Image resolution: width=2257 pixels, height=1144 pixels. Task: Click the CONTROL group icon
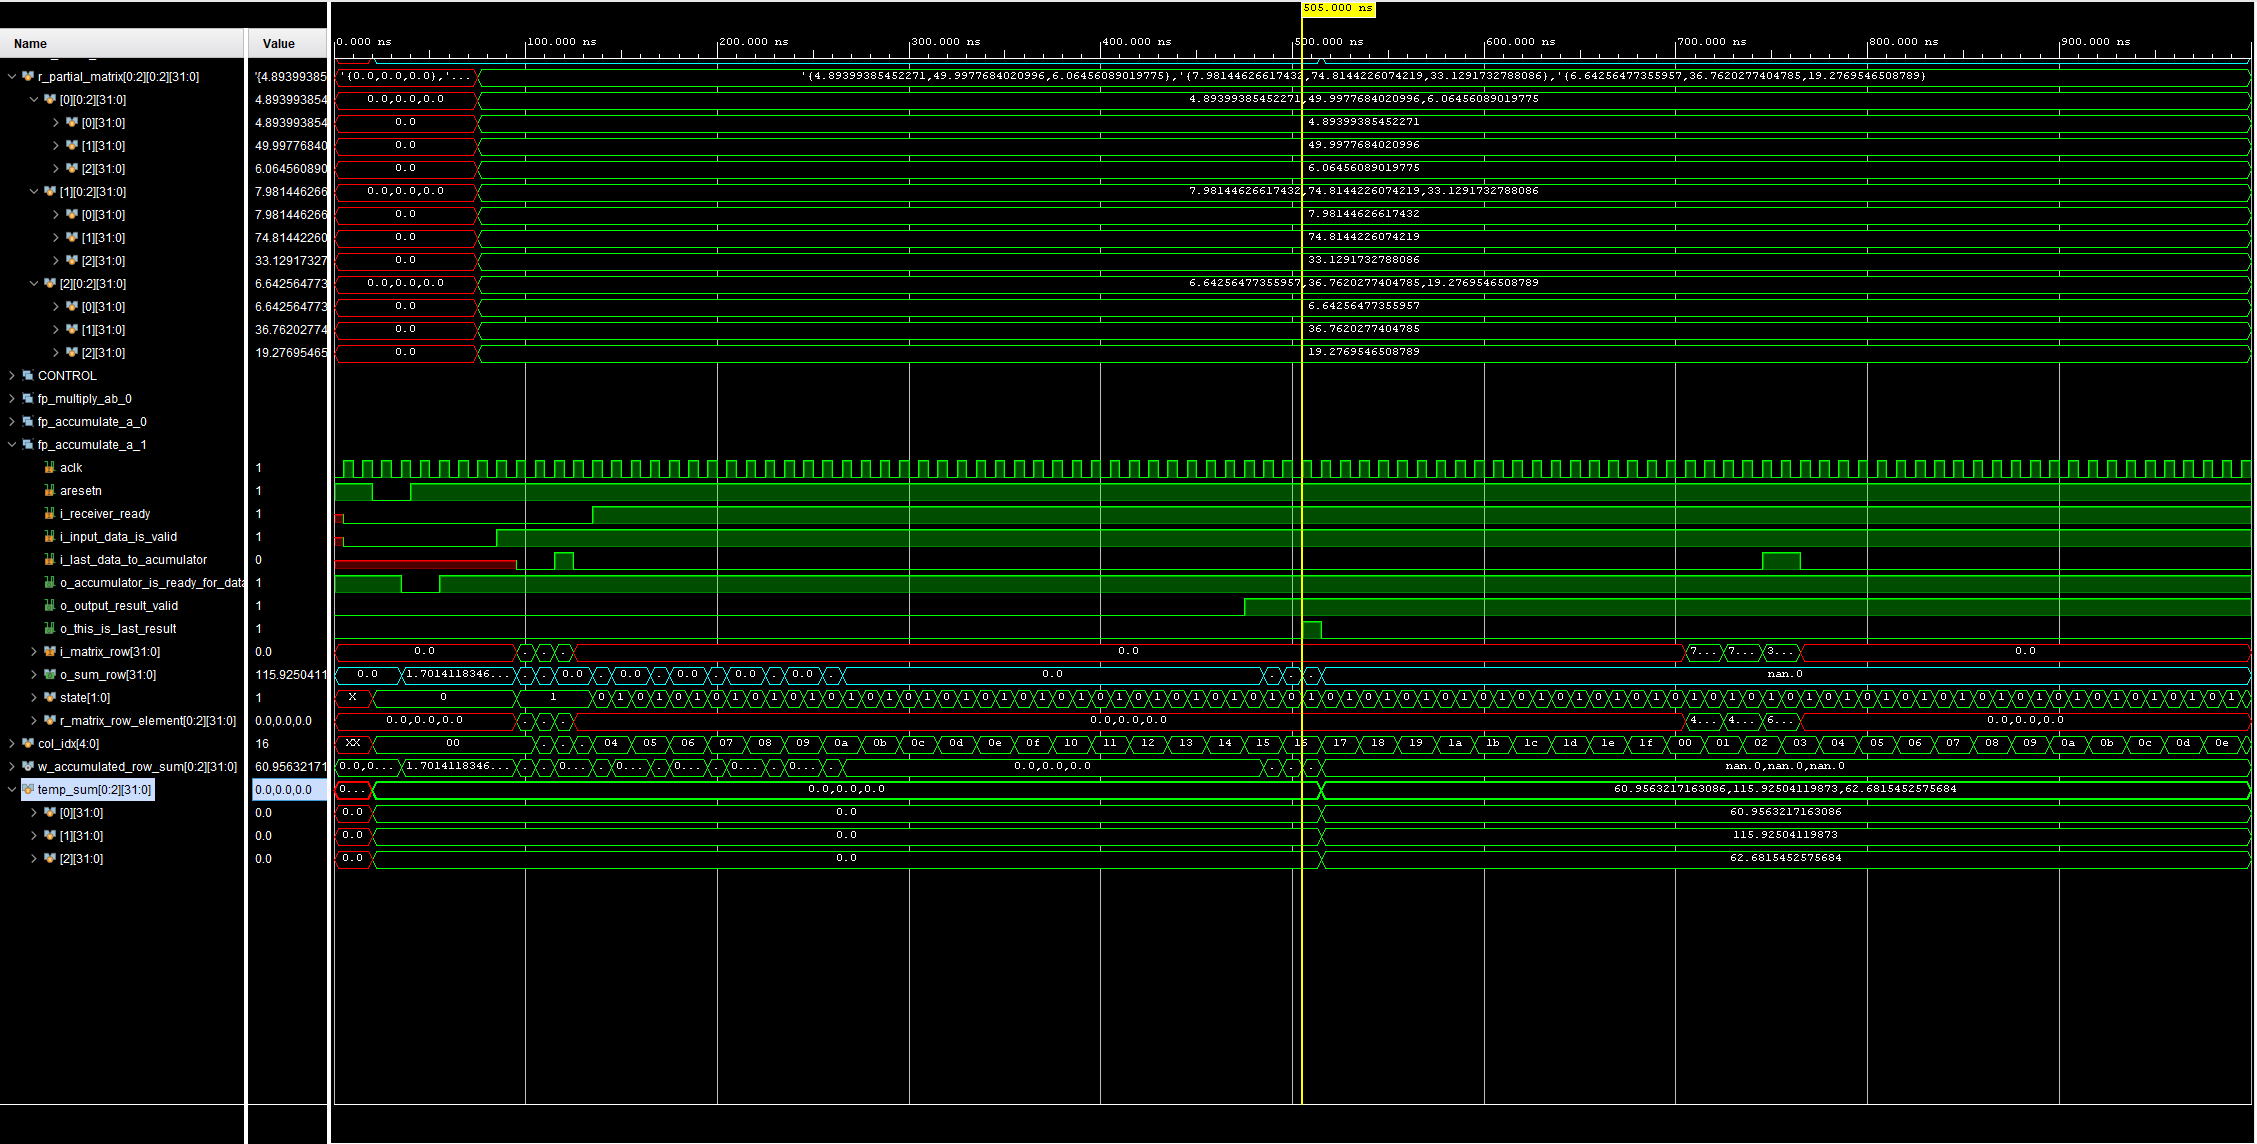28,376
